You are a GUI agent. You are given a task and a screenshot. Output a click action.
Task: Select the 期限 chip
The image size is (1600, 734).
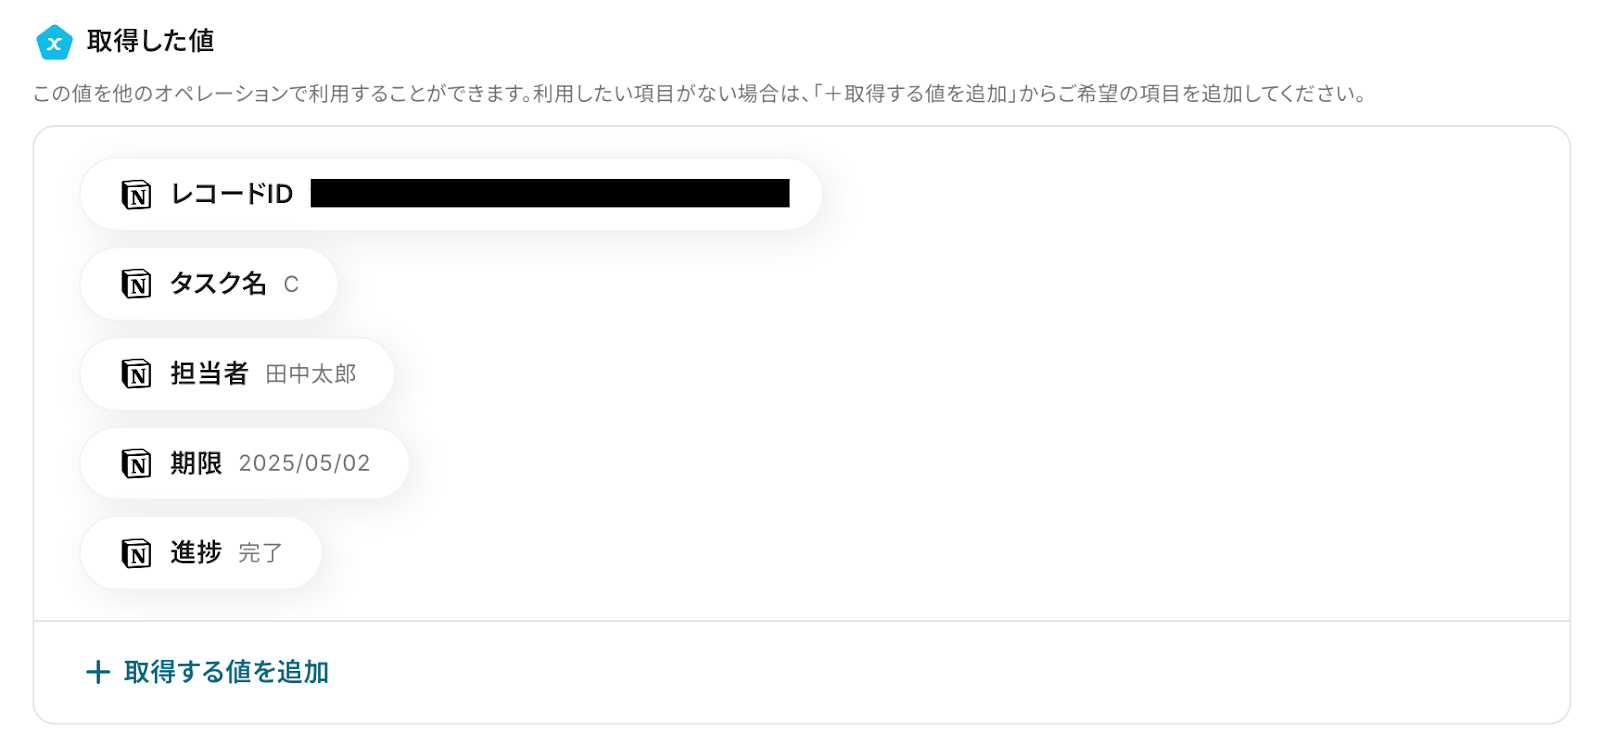[245, 464]
